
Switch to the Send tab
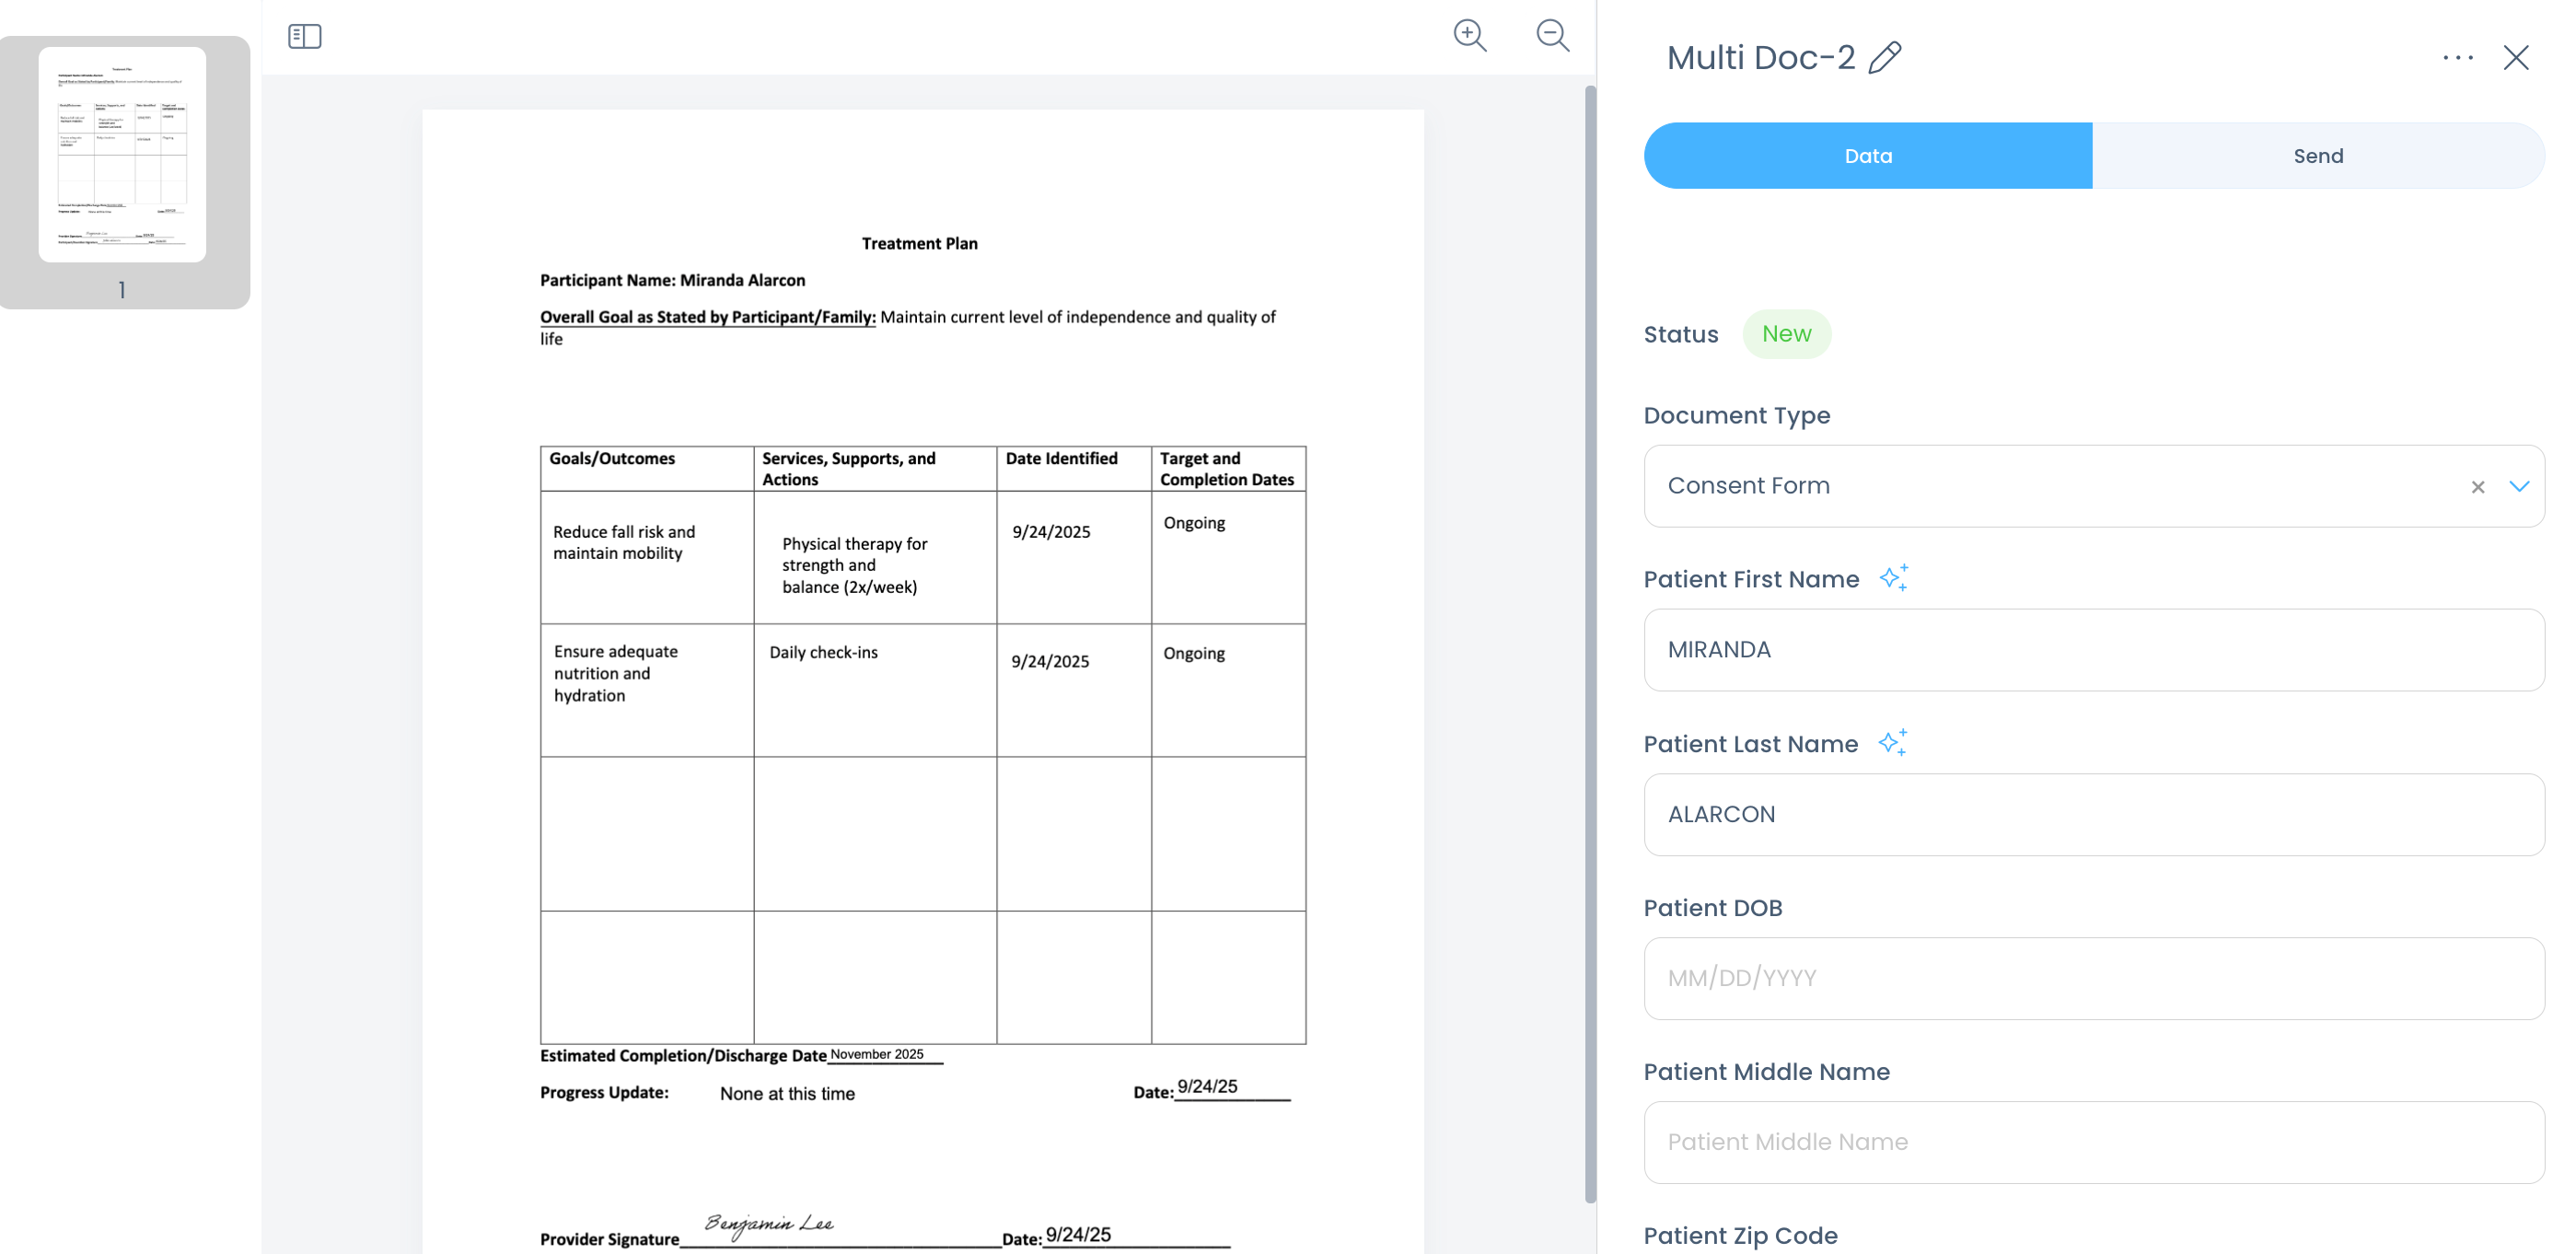coord(2317,156)
